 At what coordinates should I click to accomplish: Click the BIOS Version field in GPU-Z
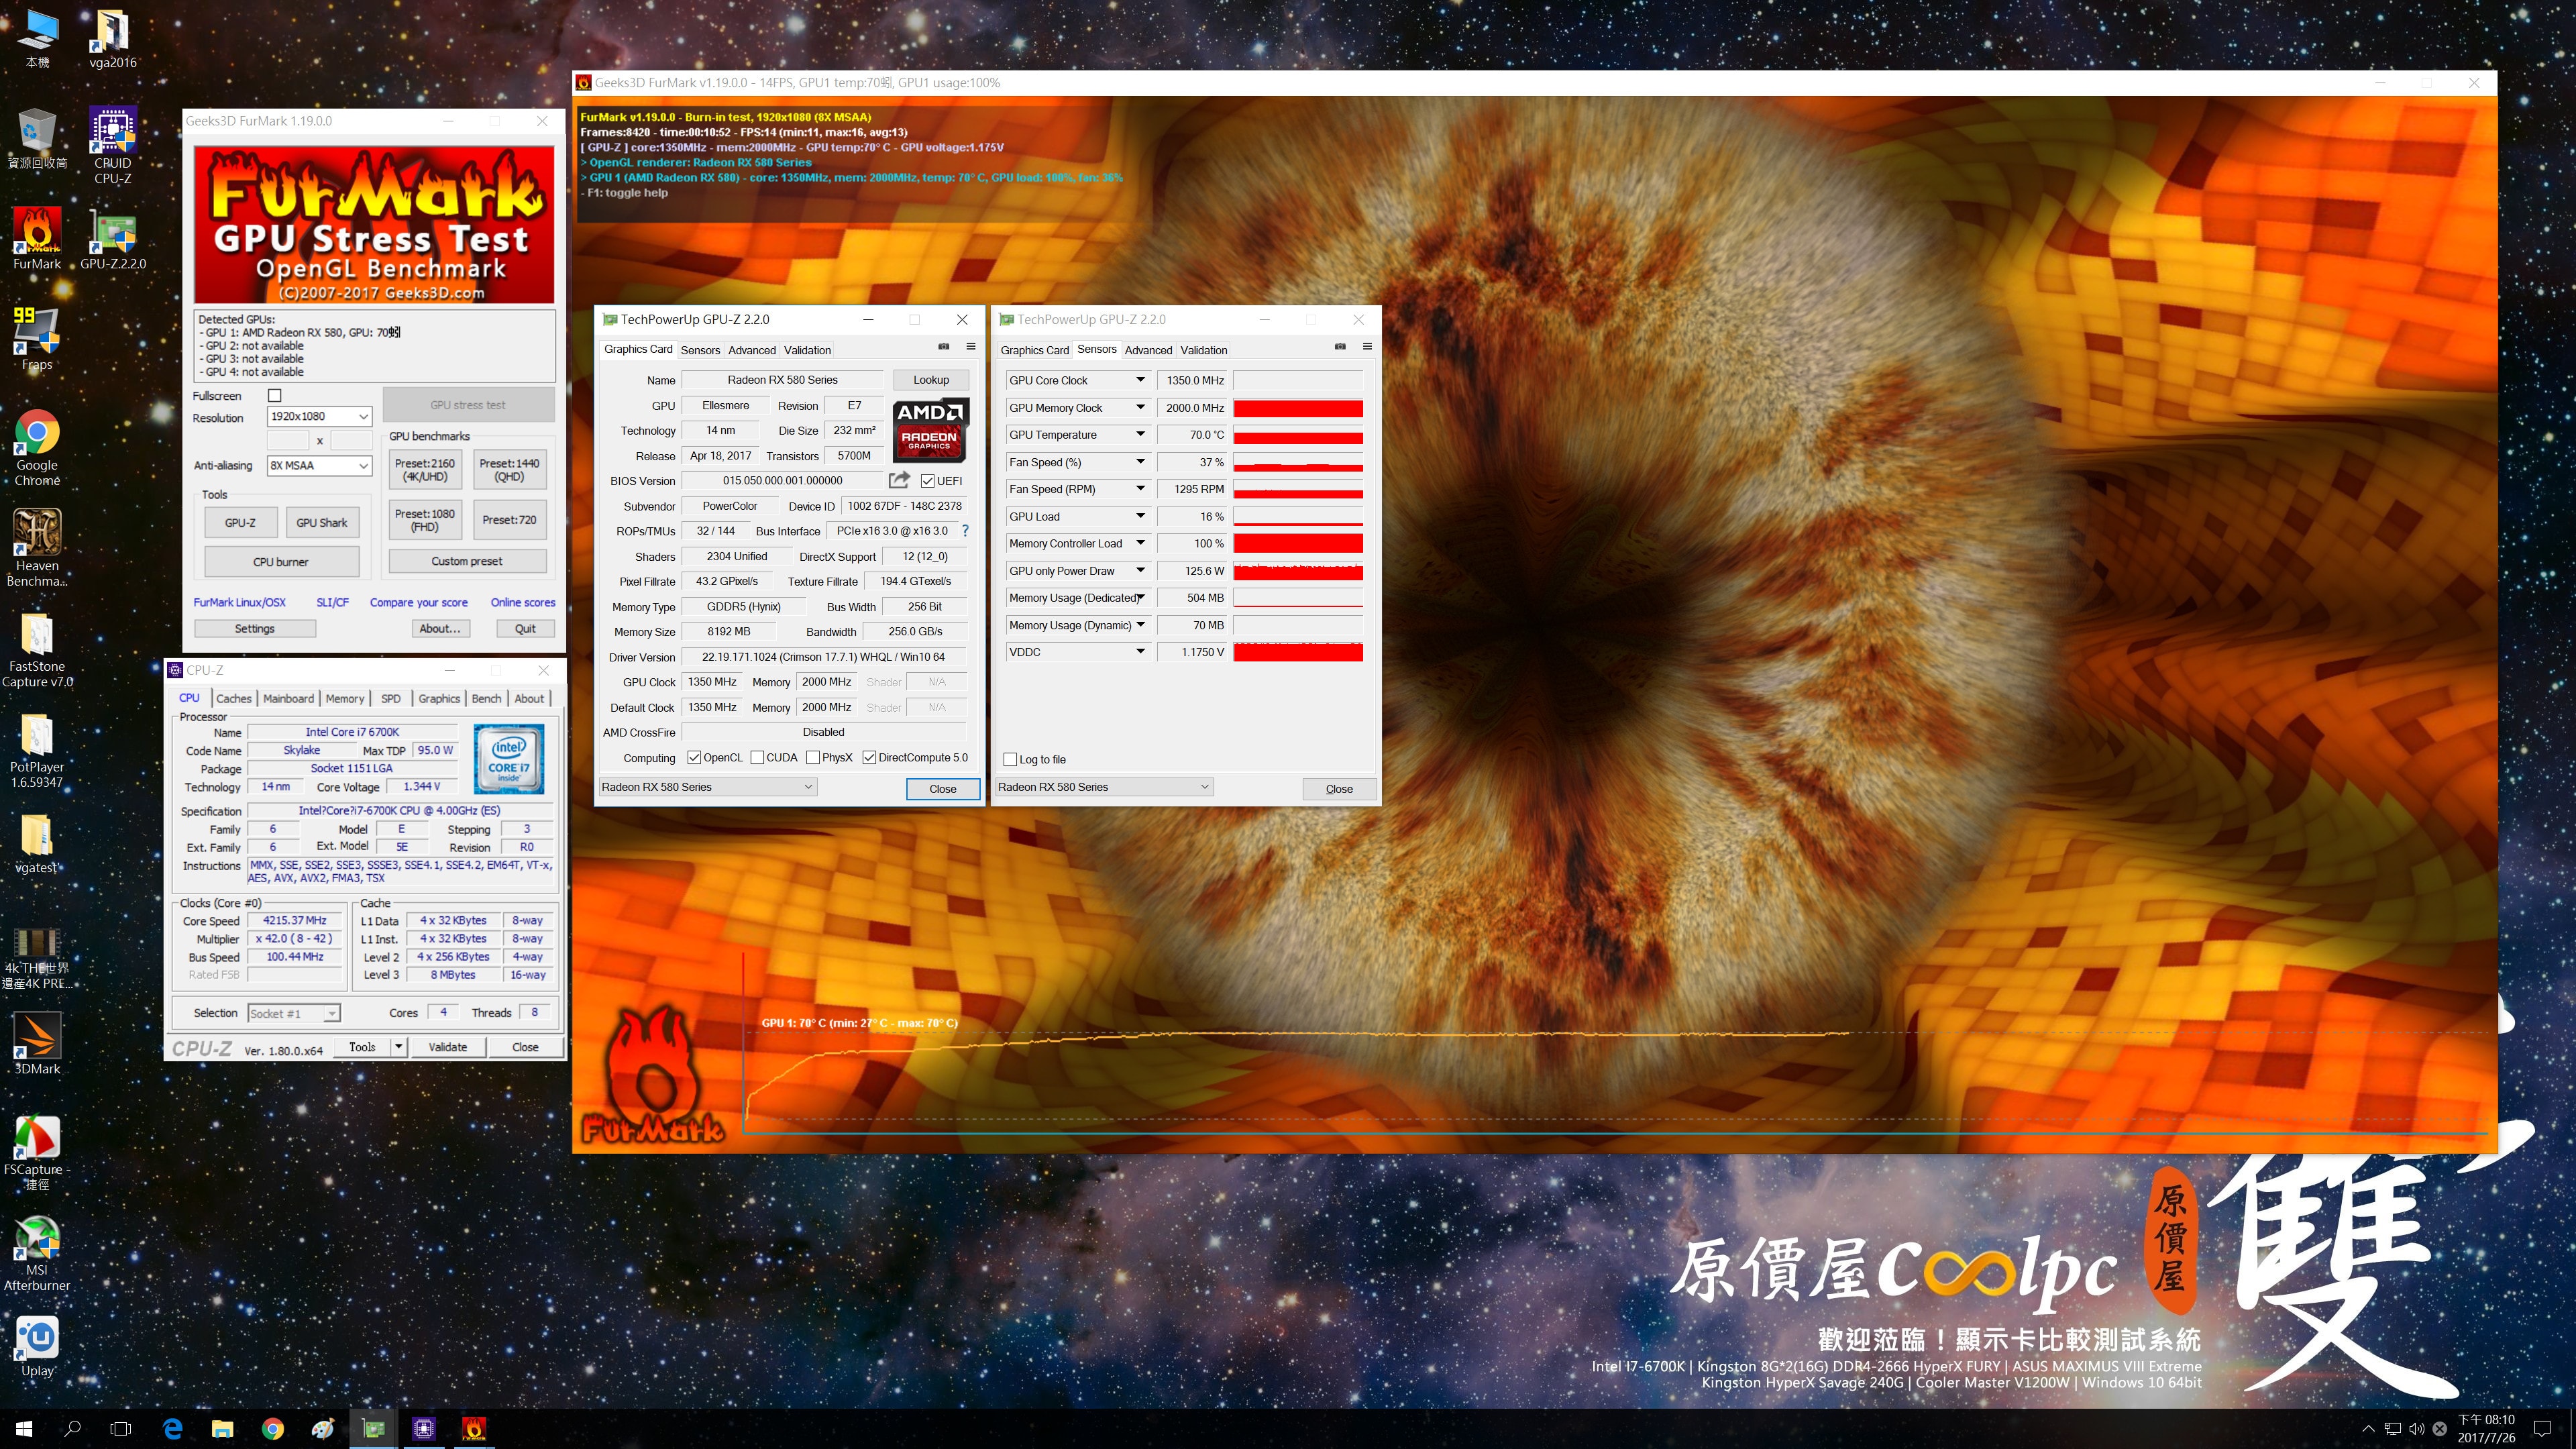pos(783,481)
